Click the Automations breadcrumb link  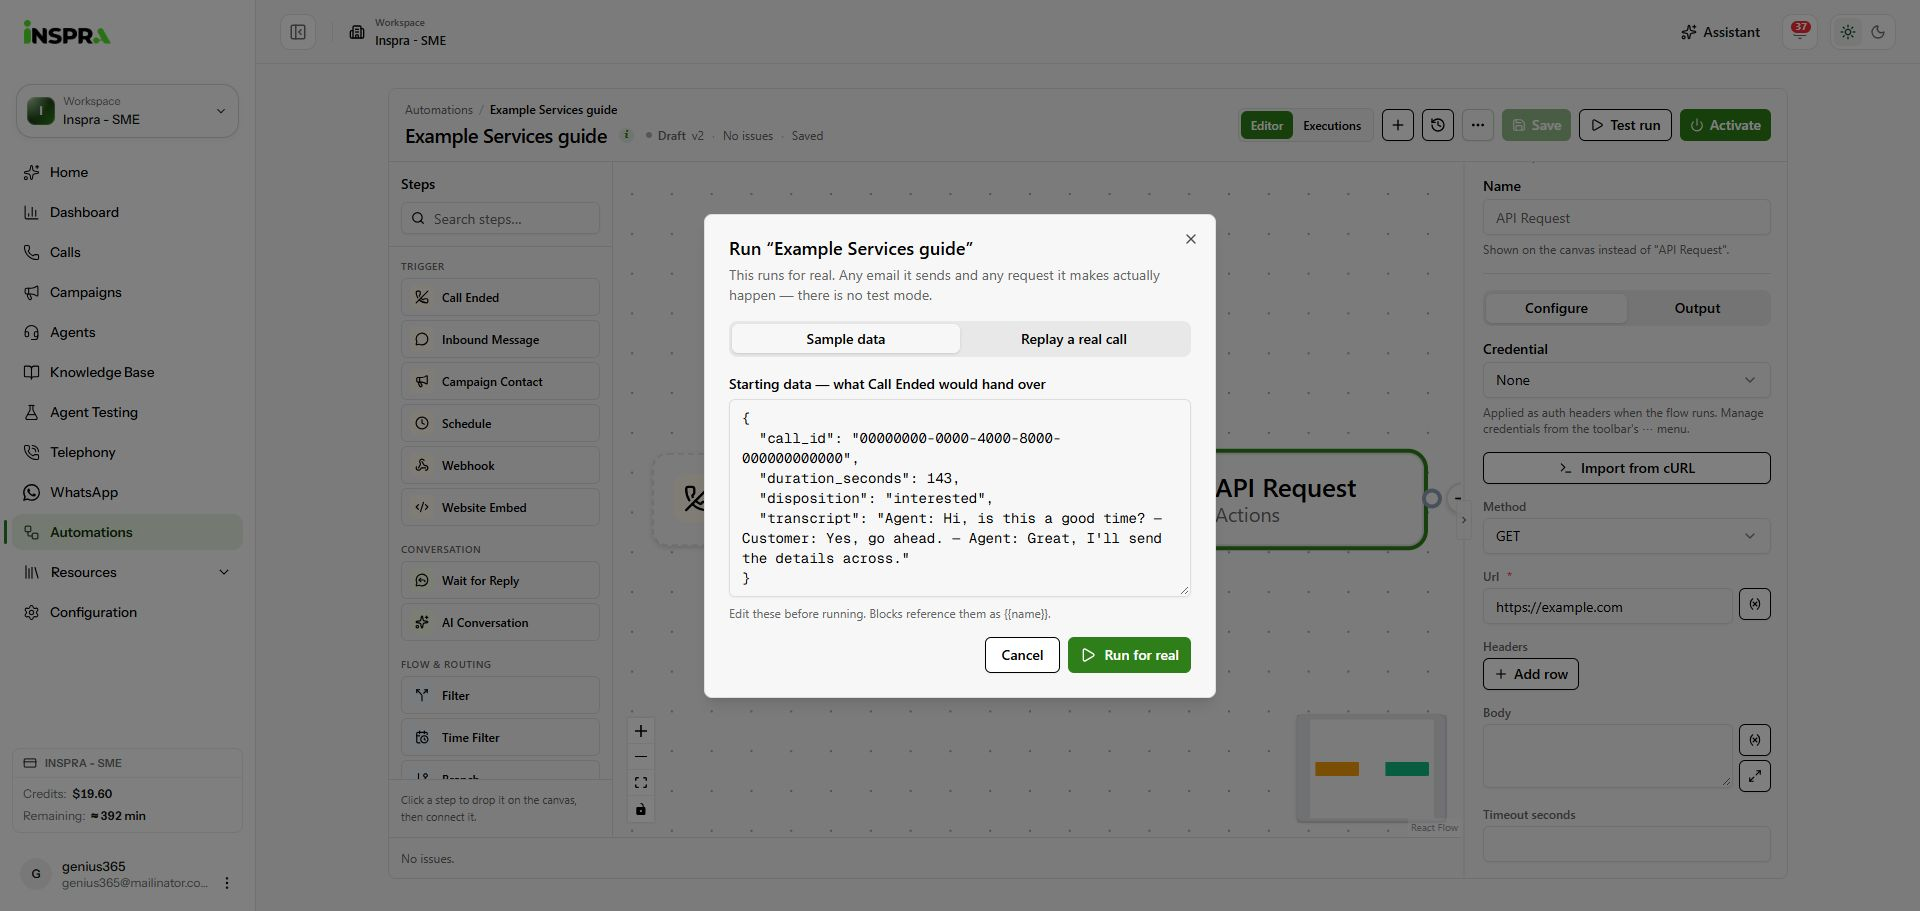point(438,110)
